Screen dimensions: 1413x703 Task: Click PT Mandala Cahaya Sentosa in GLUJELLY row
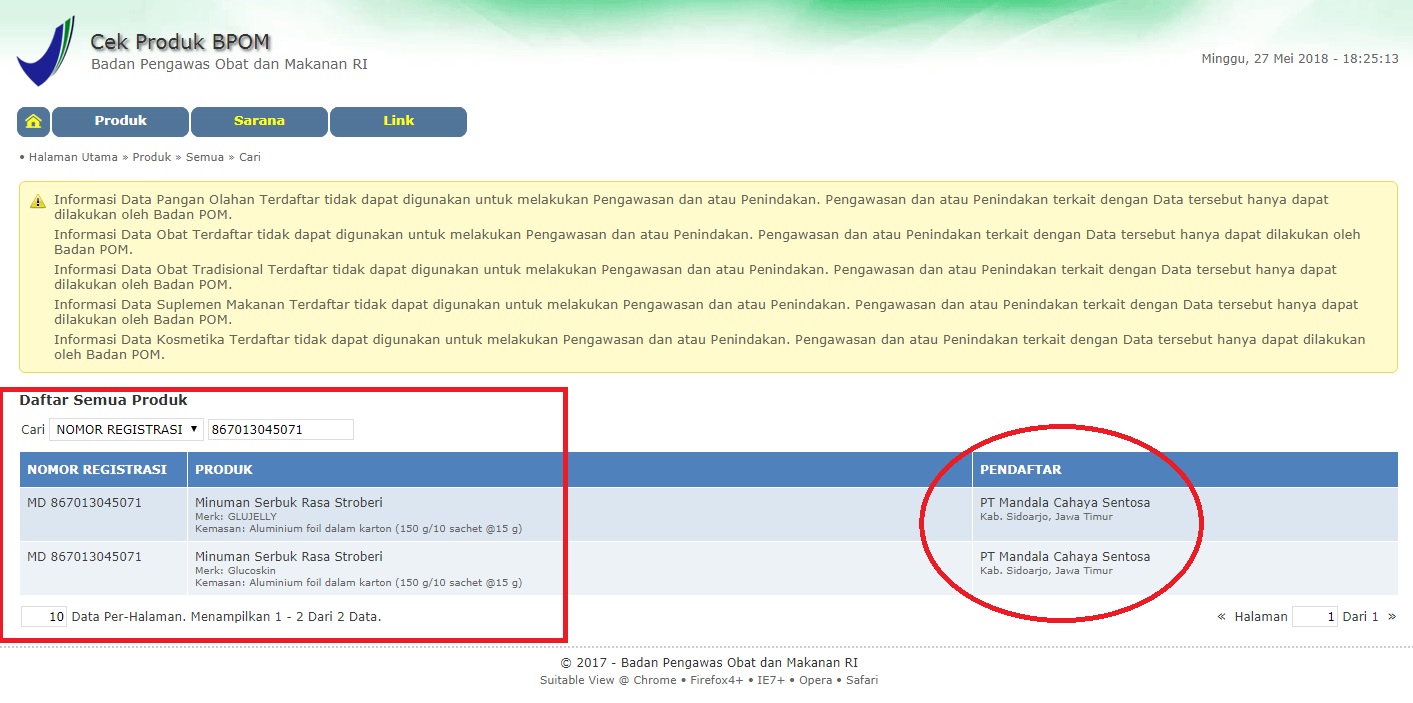(1065, 502)
